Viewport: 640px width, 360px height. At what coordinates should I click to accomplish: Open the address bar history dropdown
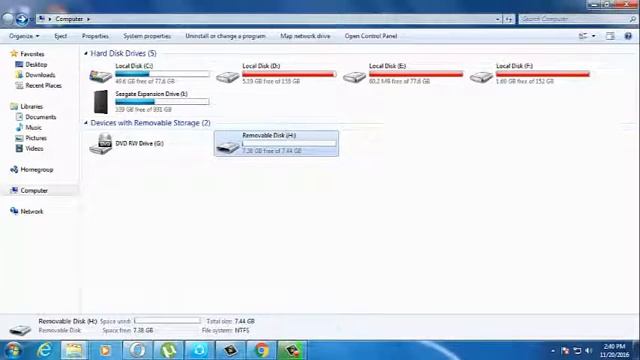pos(498,19)
